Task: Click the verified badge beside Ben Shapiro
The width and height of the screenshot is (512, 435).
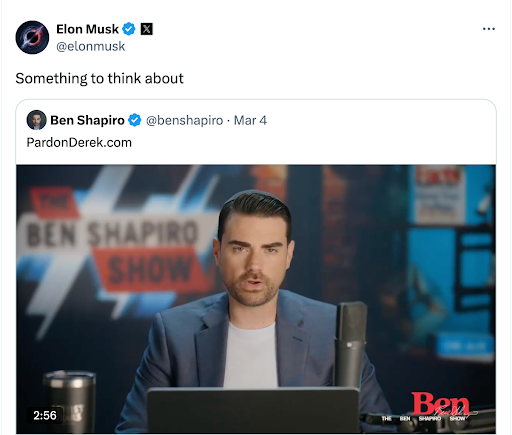Action: point(135,120)
